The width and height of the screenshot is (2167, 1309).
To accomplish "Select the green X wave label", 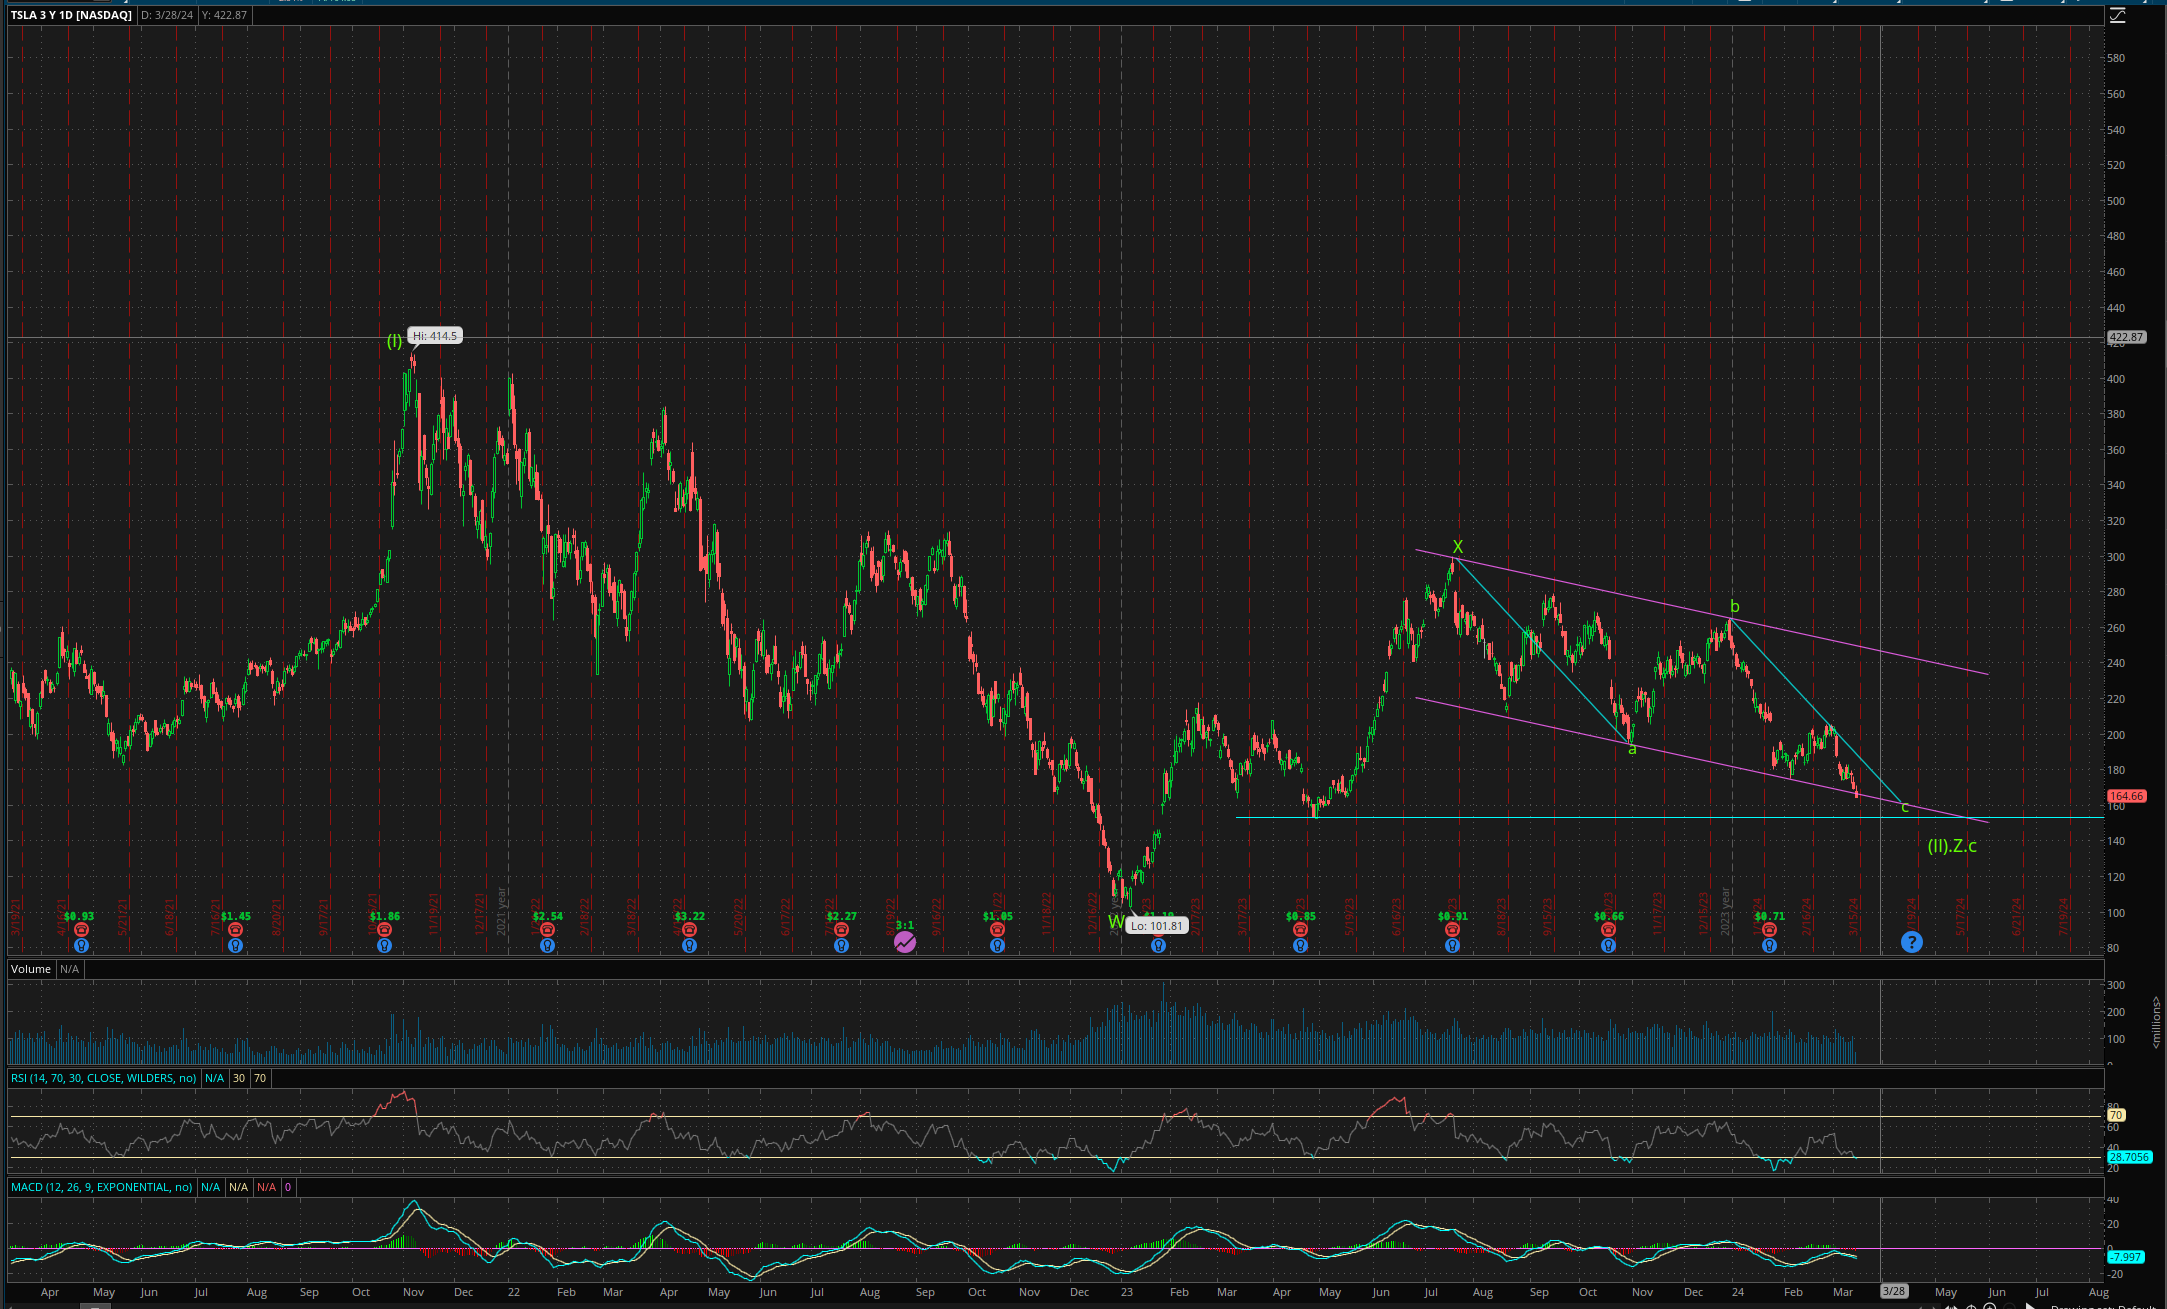I will point(1458,547).
